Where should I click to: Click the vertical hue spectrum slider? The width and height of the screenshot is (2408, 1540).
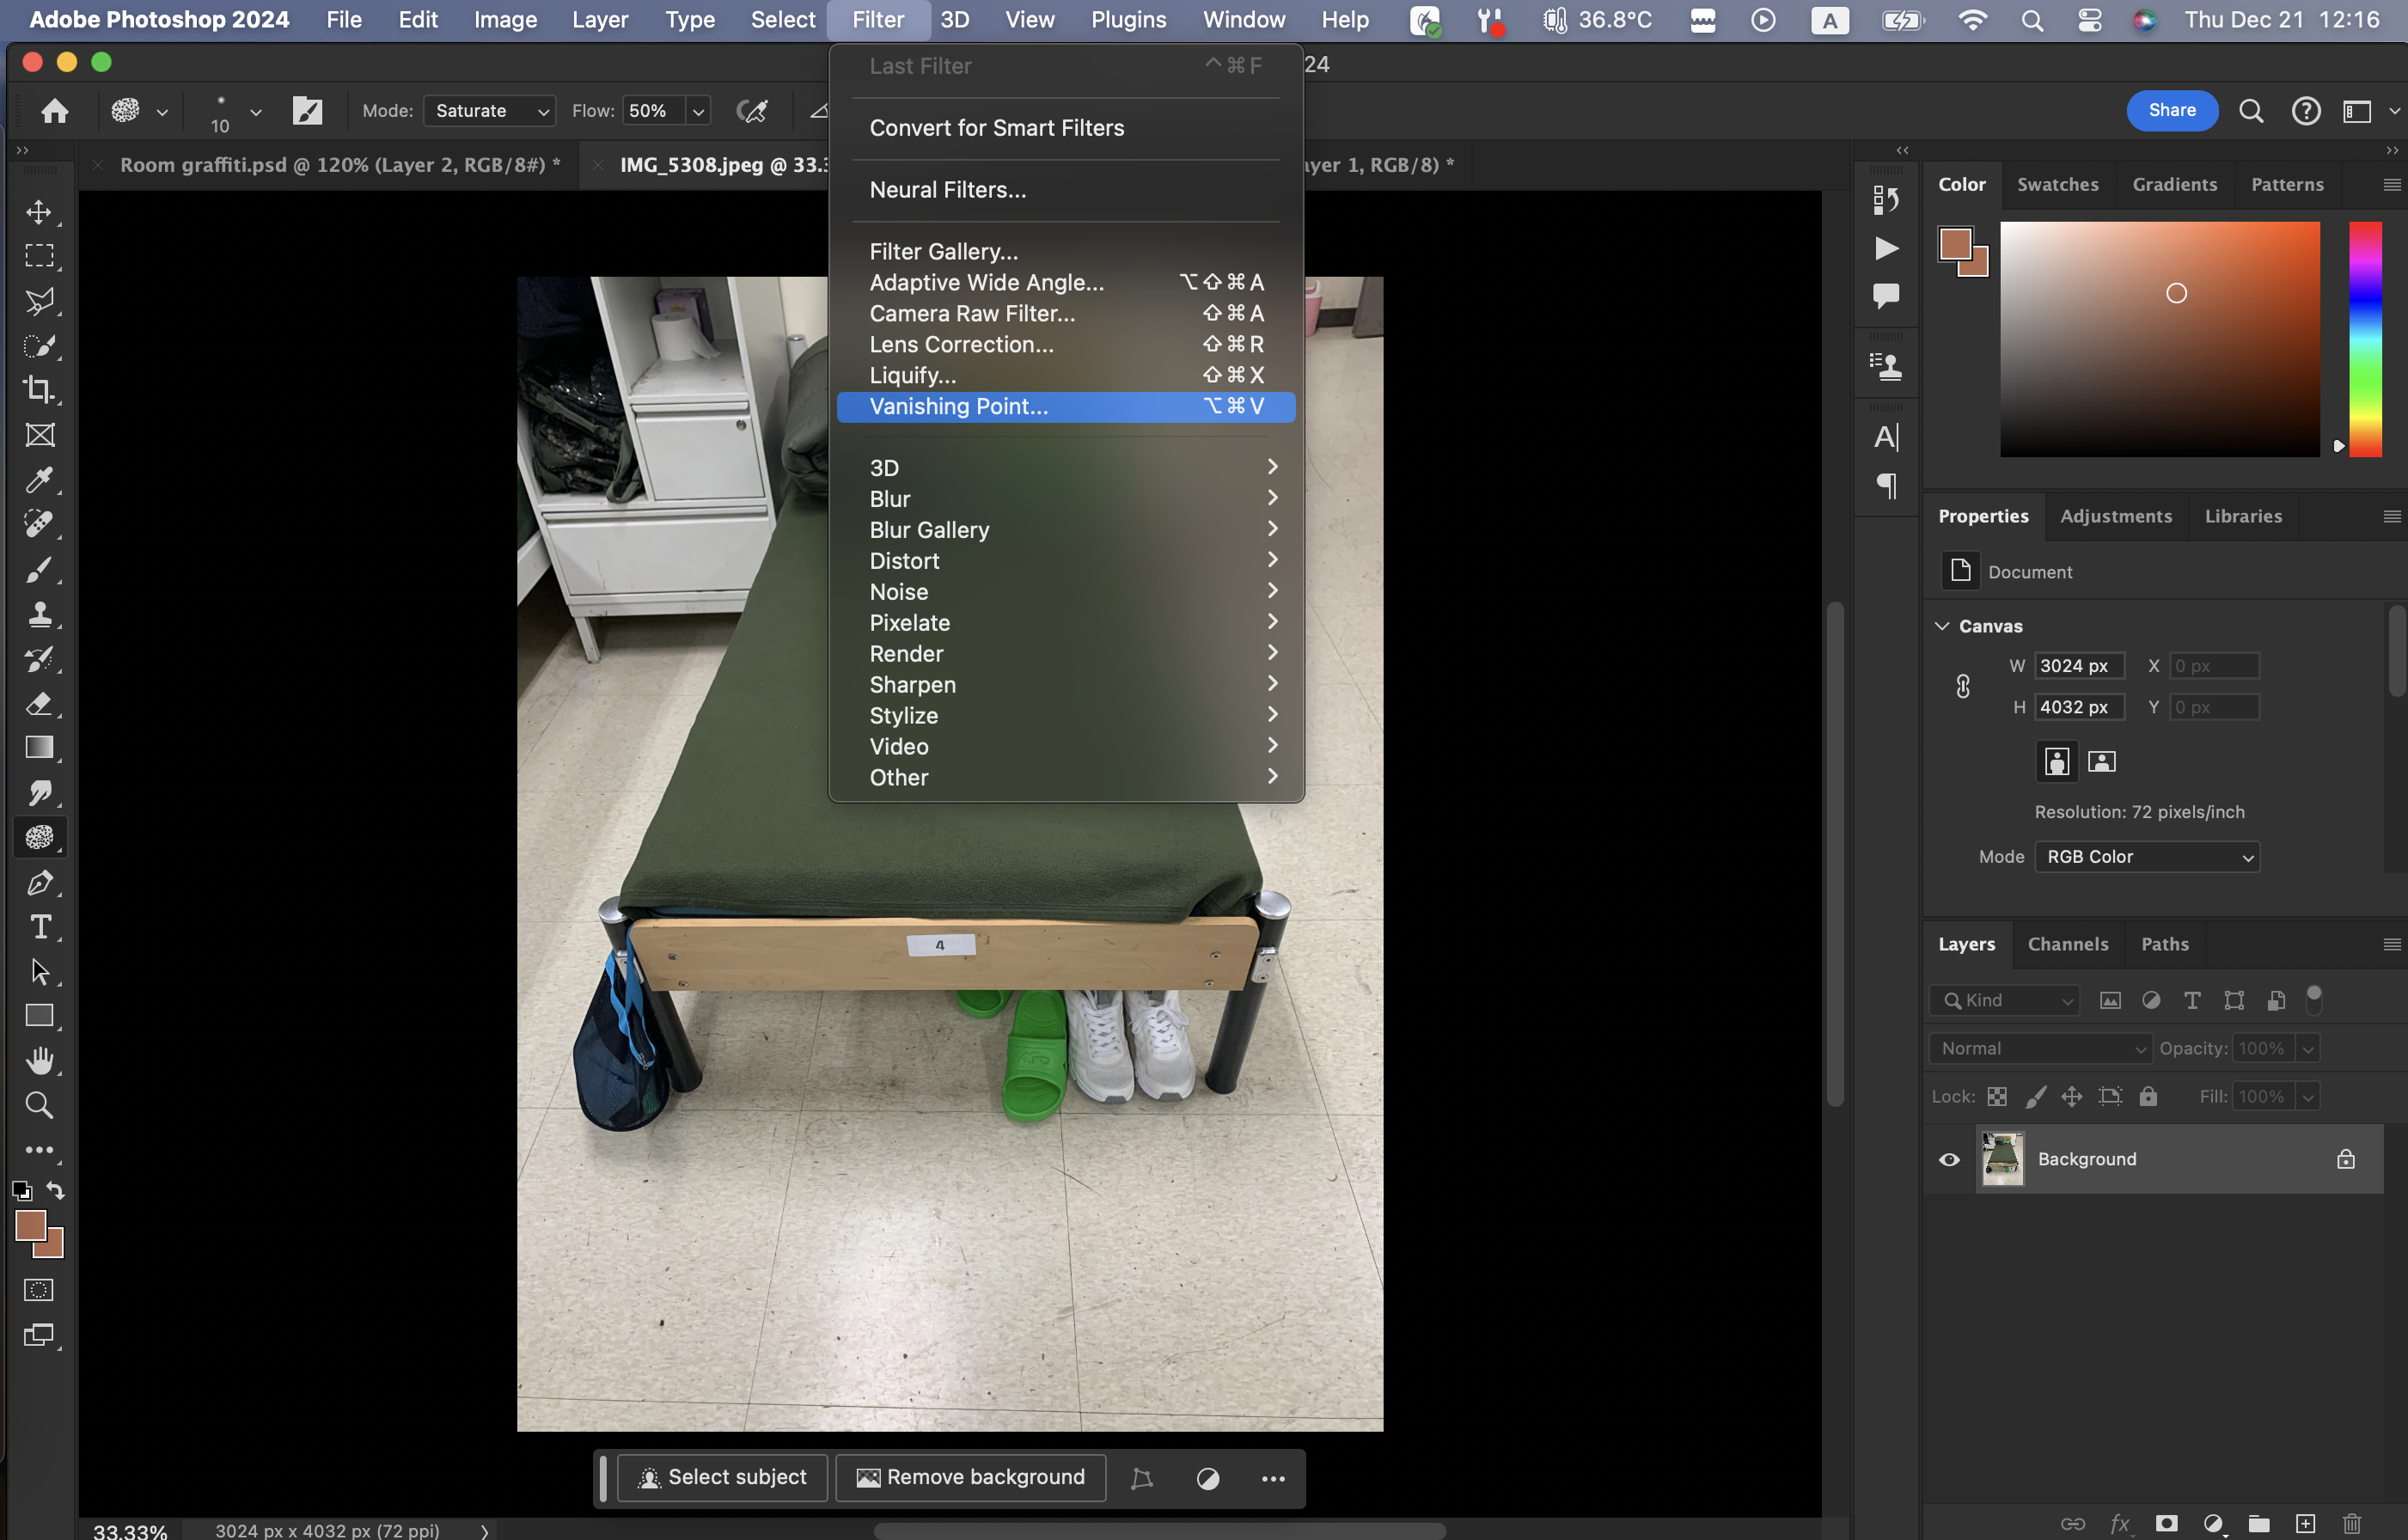(x=2364, y=339)
